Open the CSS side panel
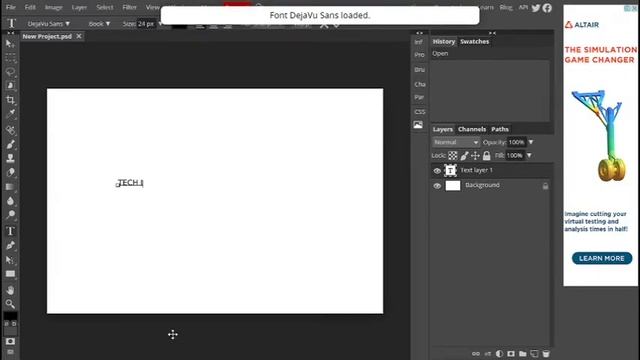 (x=420, y=112)
